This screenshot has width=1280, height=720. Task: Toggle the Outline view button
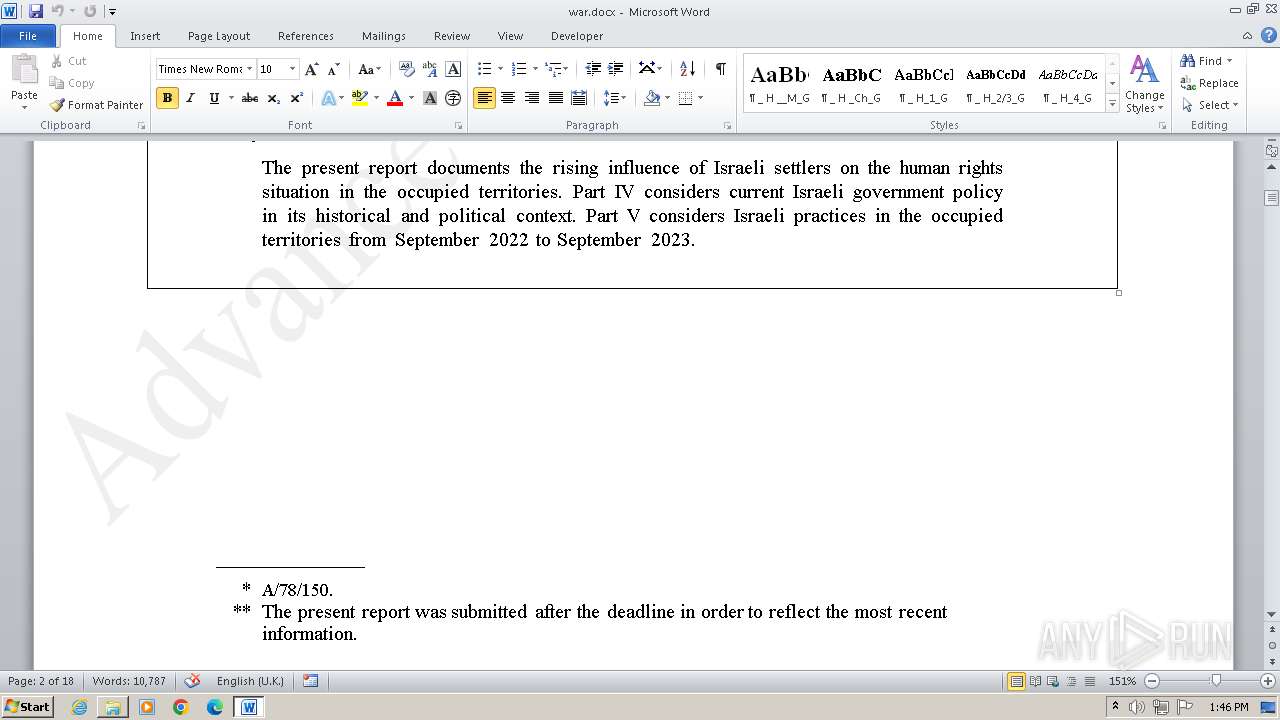[1071, 681]
